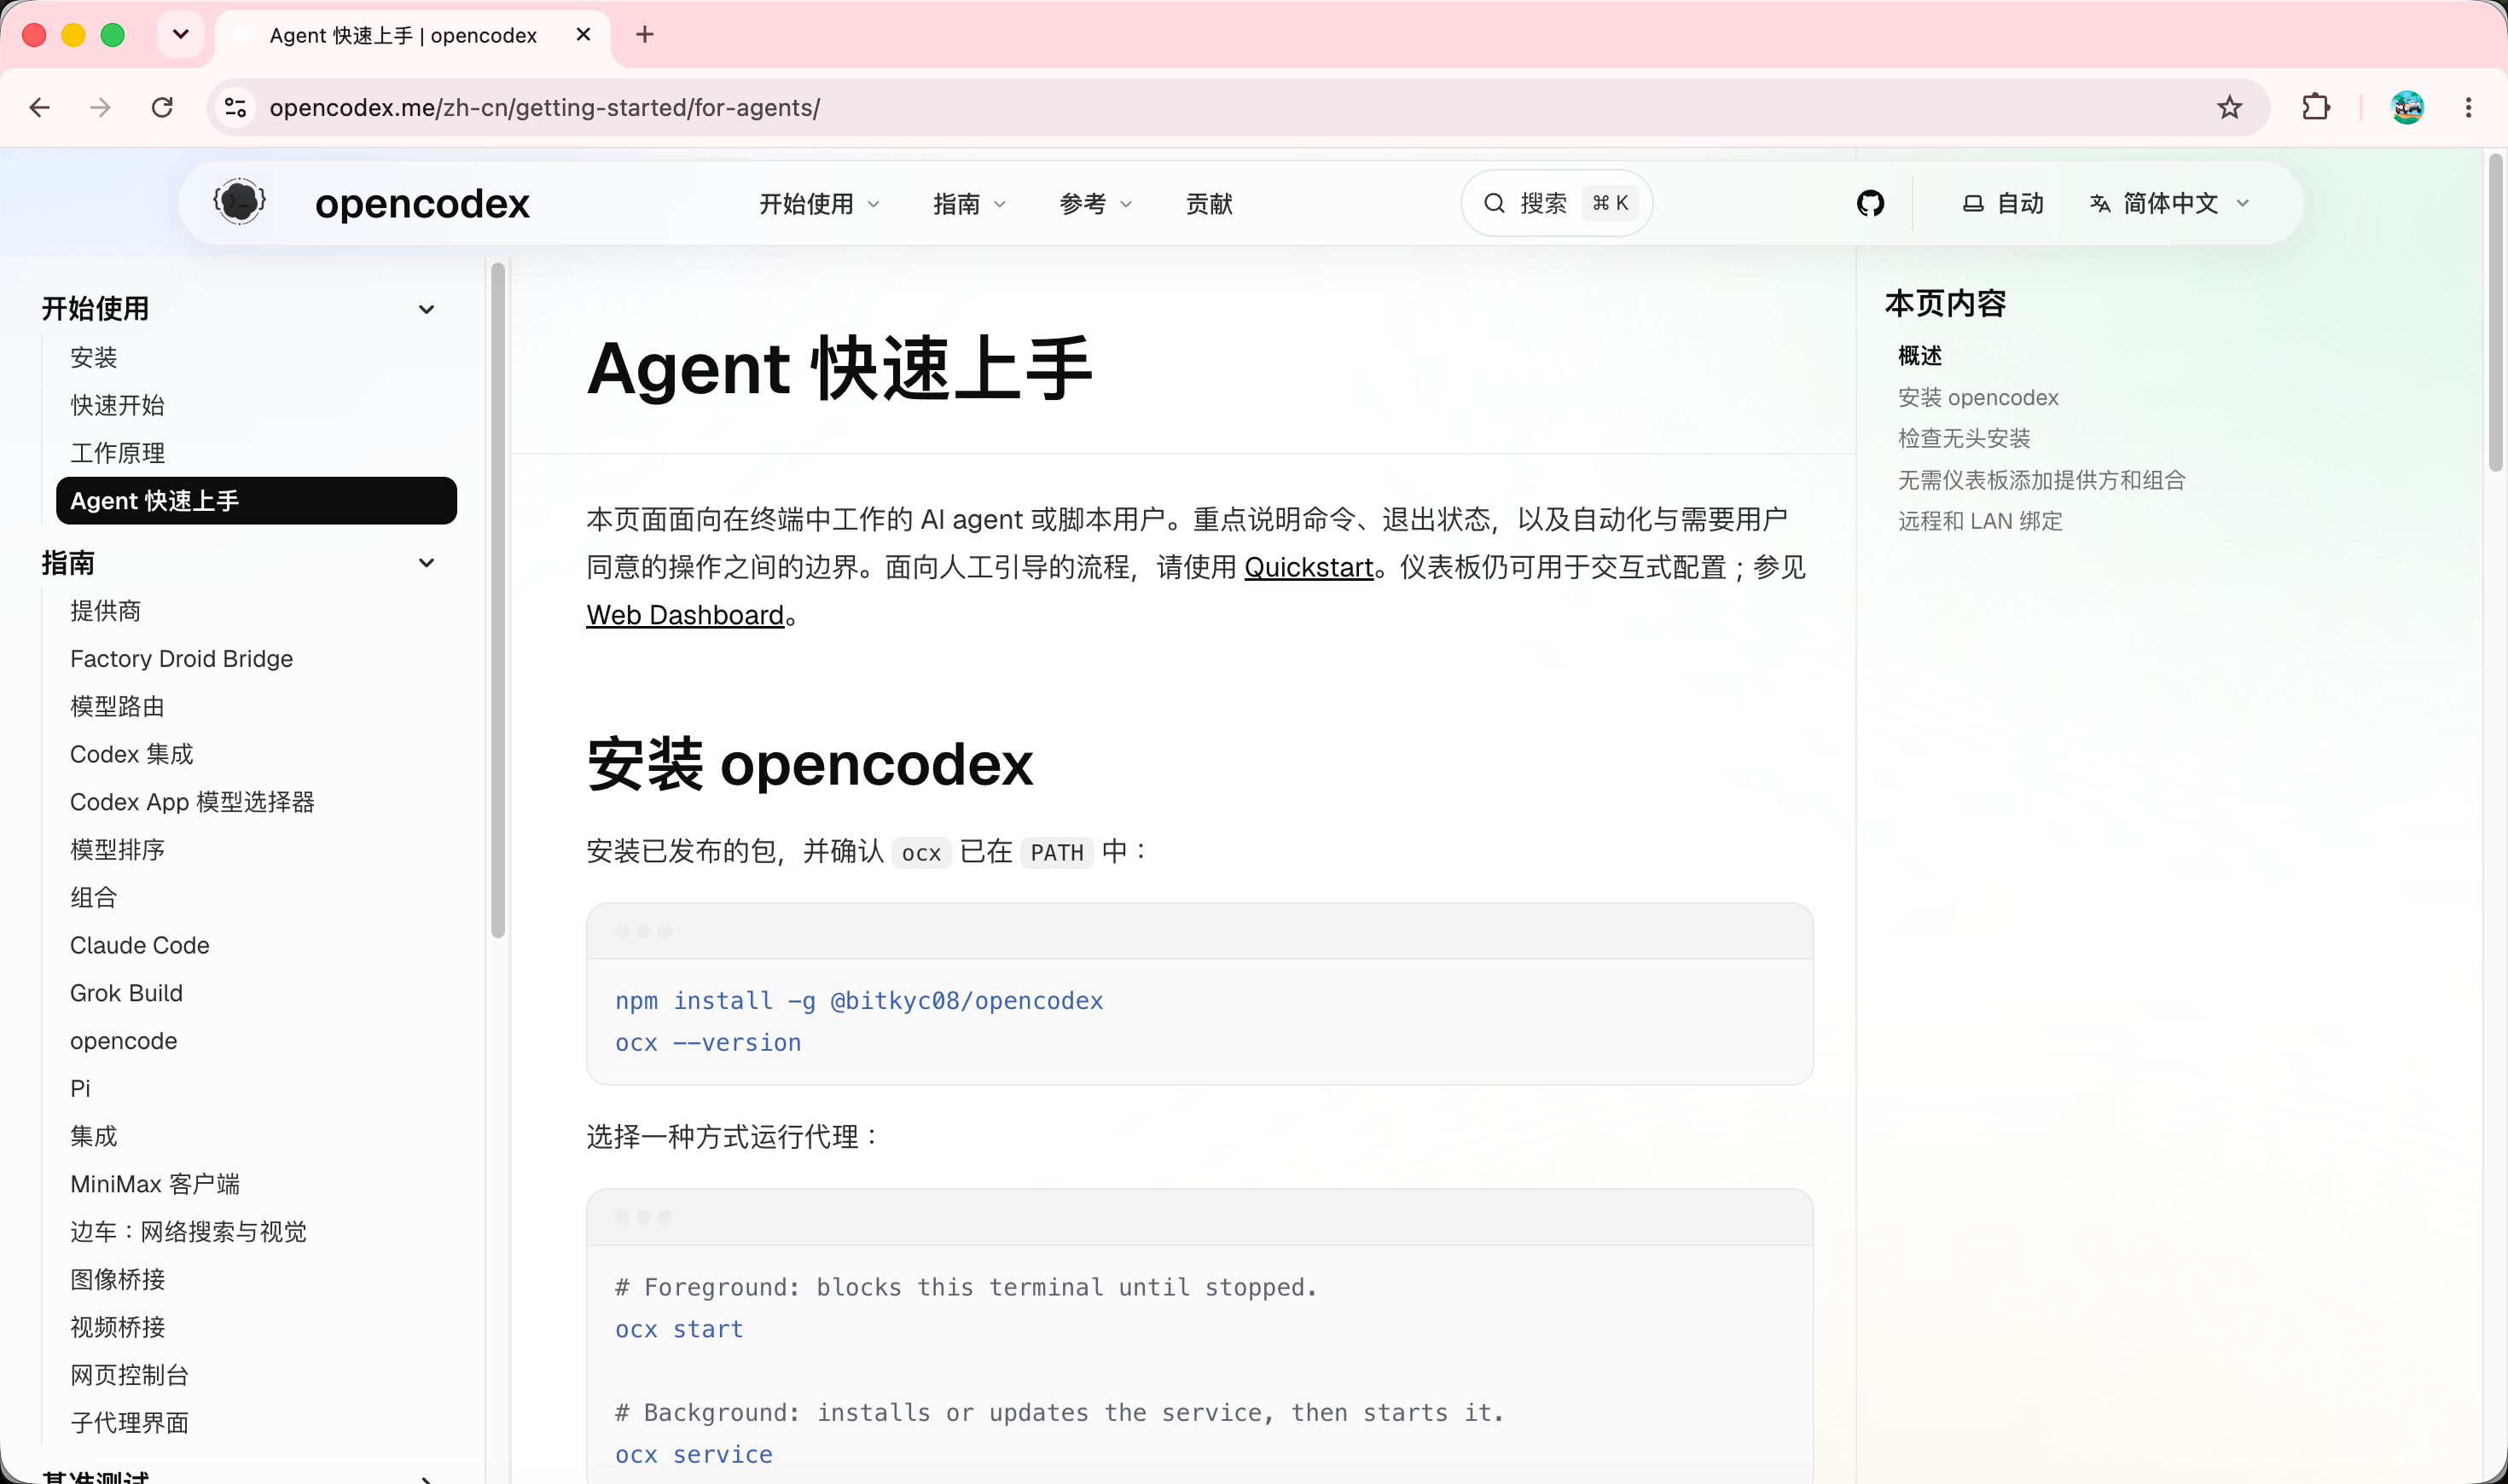2508x1484 pixels.
Task: Open the 边车：网络搜索与视觉 page
Action: tap(188, 1232)
